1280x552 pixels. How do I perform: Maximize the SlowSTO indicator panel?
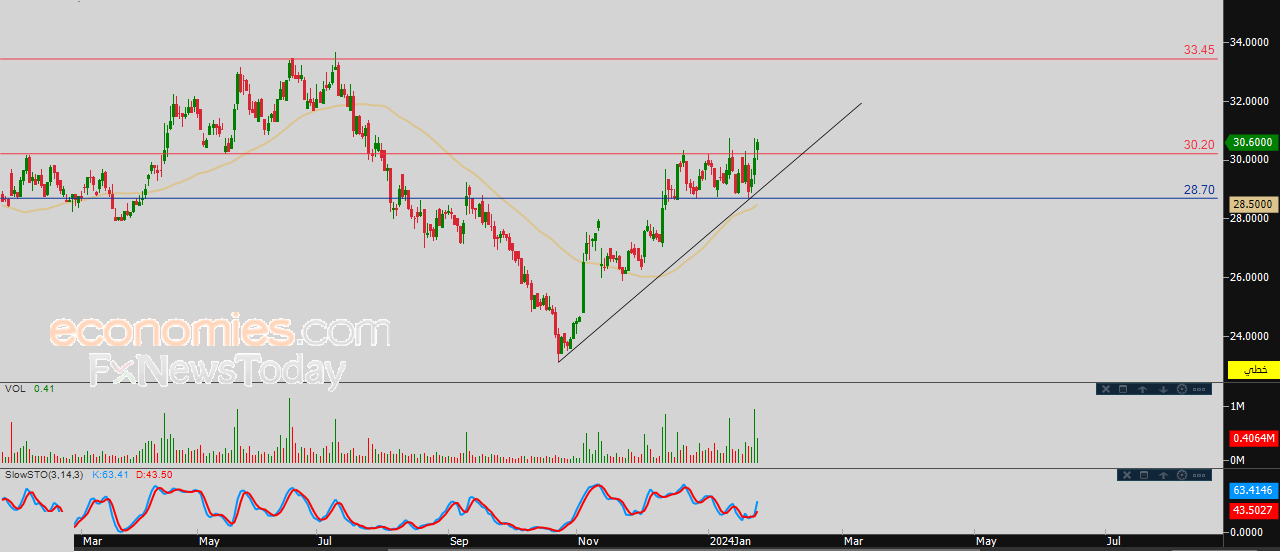[x=1144, y=475]
